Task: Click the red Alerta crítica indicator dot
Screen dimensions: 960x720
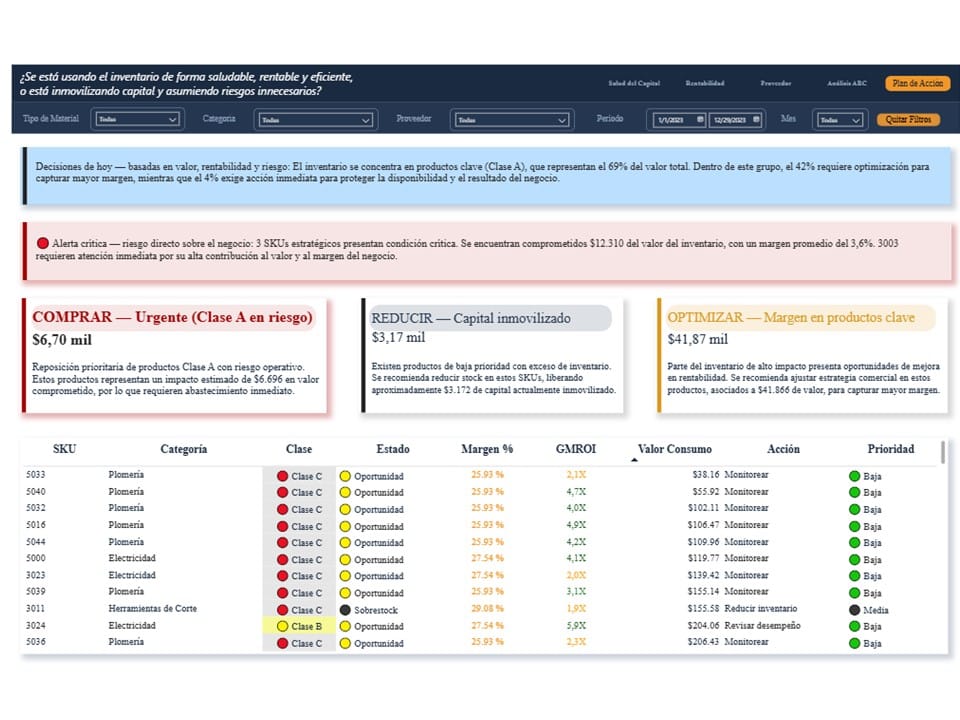Action: pyautogui.click(x=42, y=243)
